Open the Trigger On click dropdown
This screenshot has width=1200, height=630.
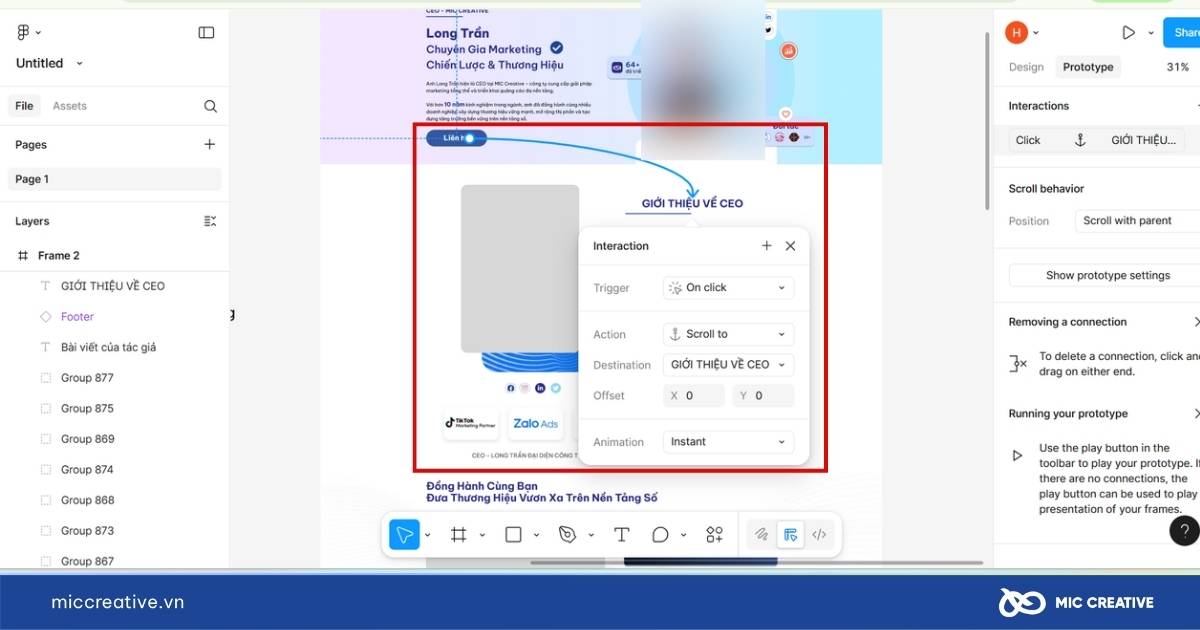(728, 288)
